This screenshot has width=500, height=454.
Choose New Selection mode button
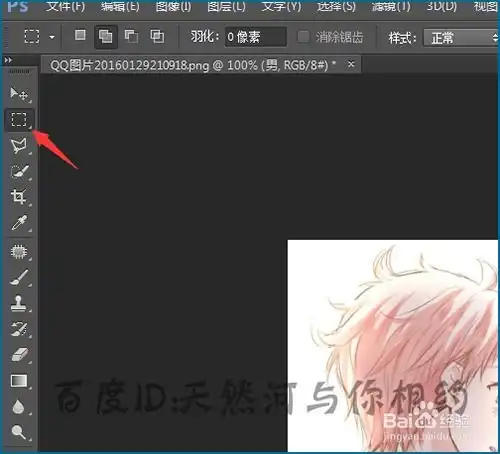tap(80, 35)
